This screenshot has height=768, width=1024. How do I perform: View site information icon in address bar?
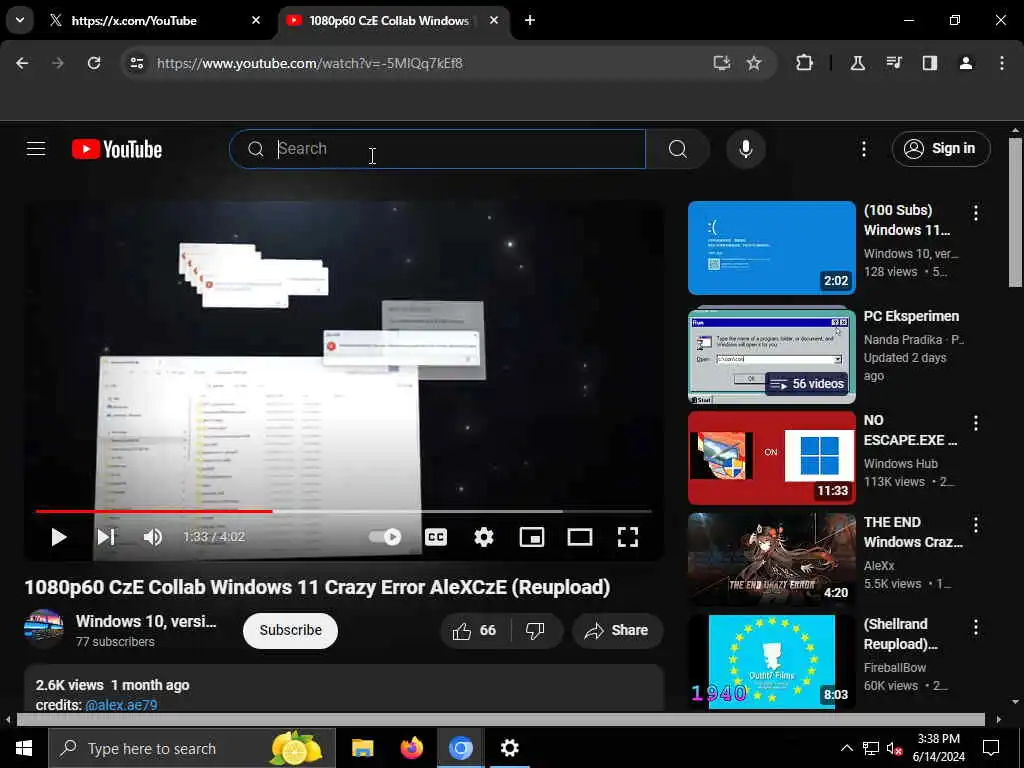tap(136, 63)
